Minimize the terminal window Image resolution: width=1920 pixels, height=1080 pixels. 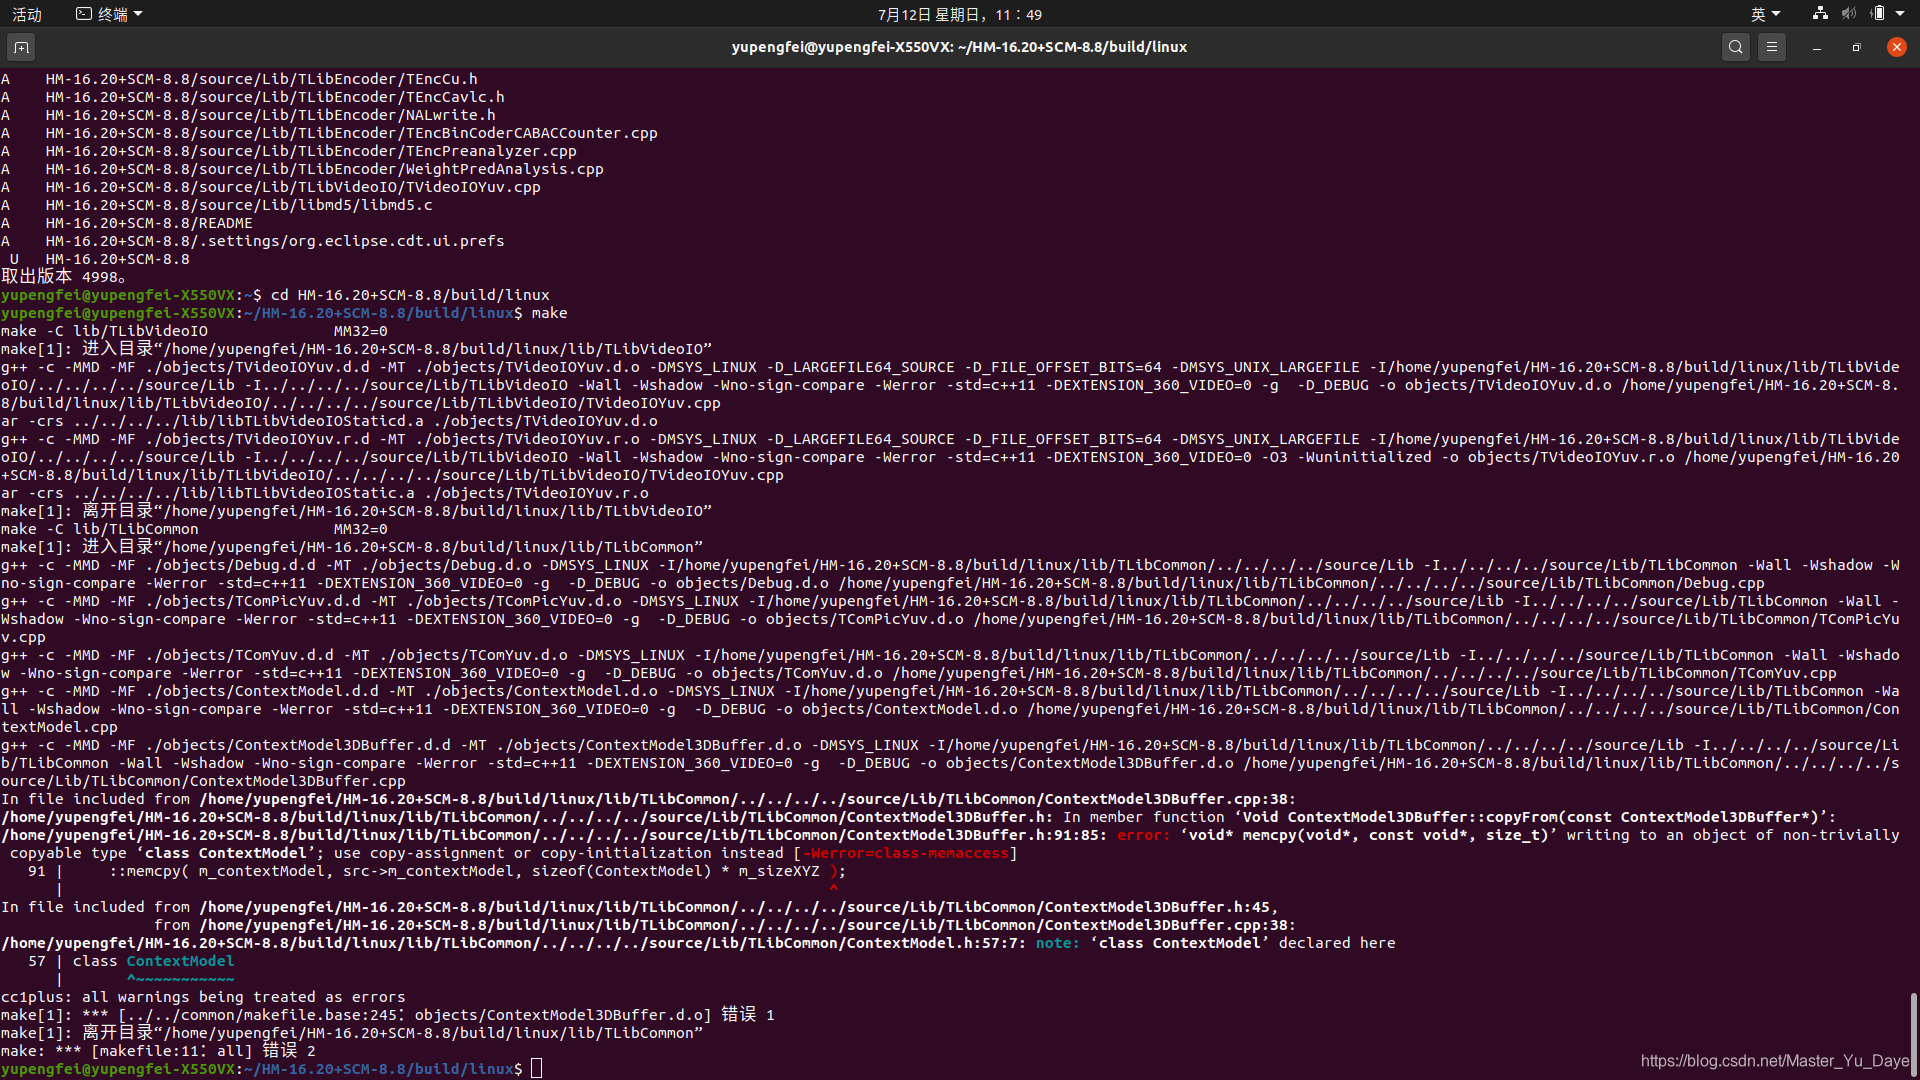pyautogui.click(x=1816, y=47)
